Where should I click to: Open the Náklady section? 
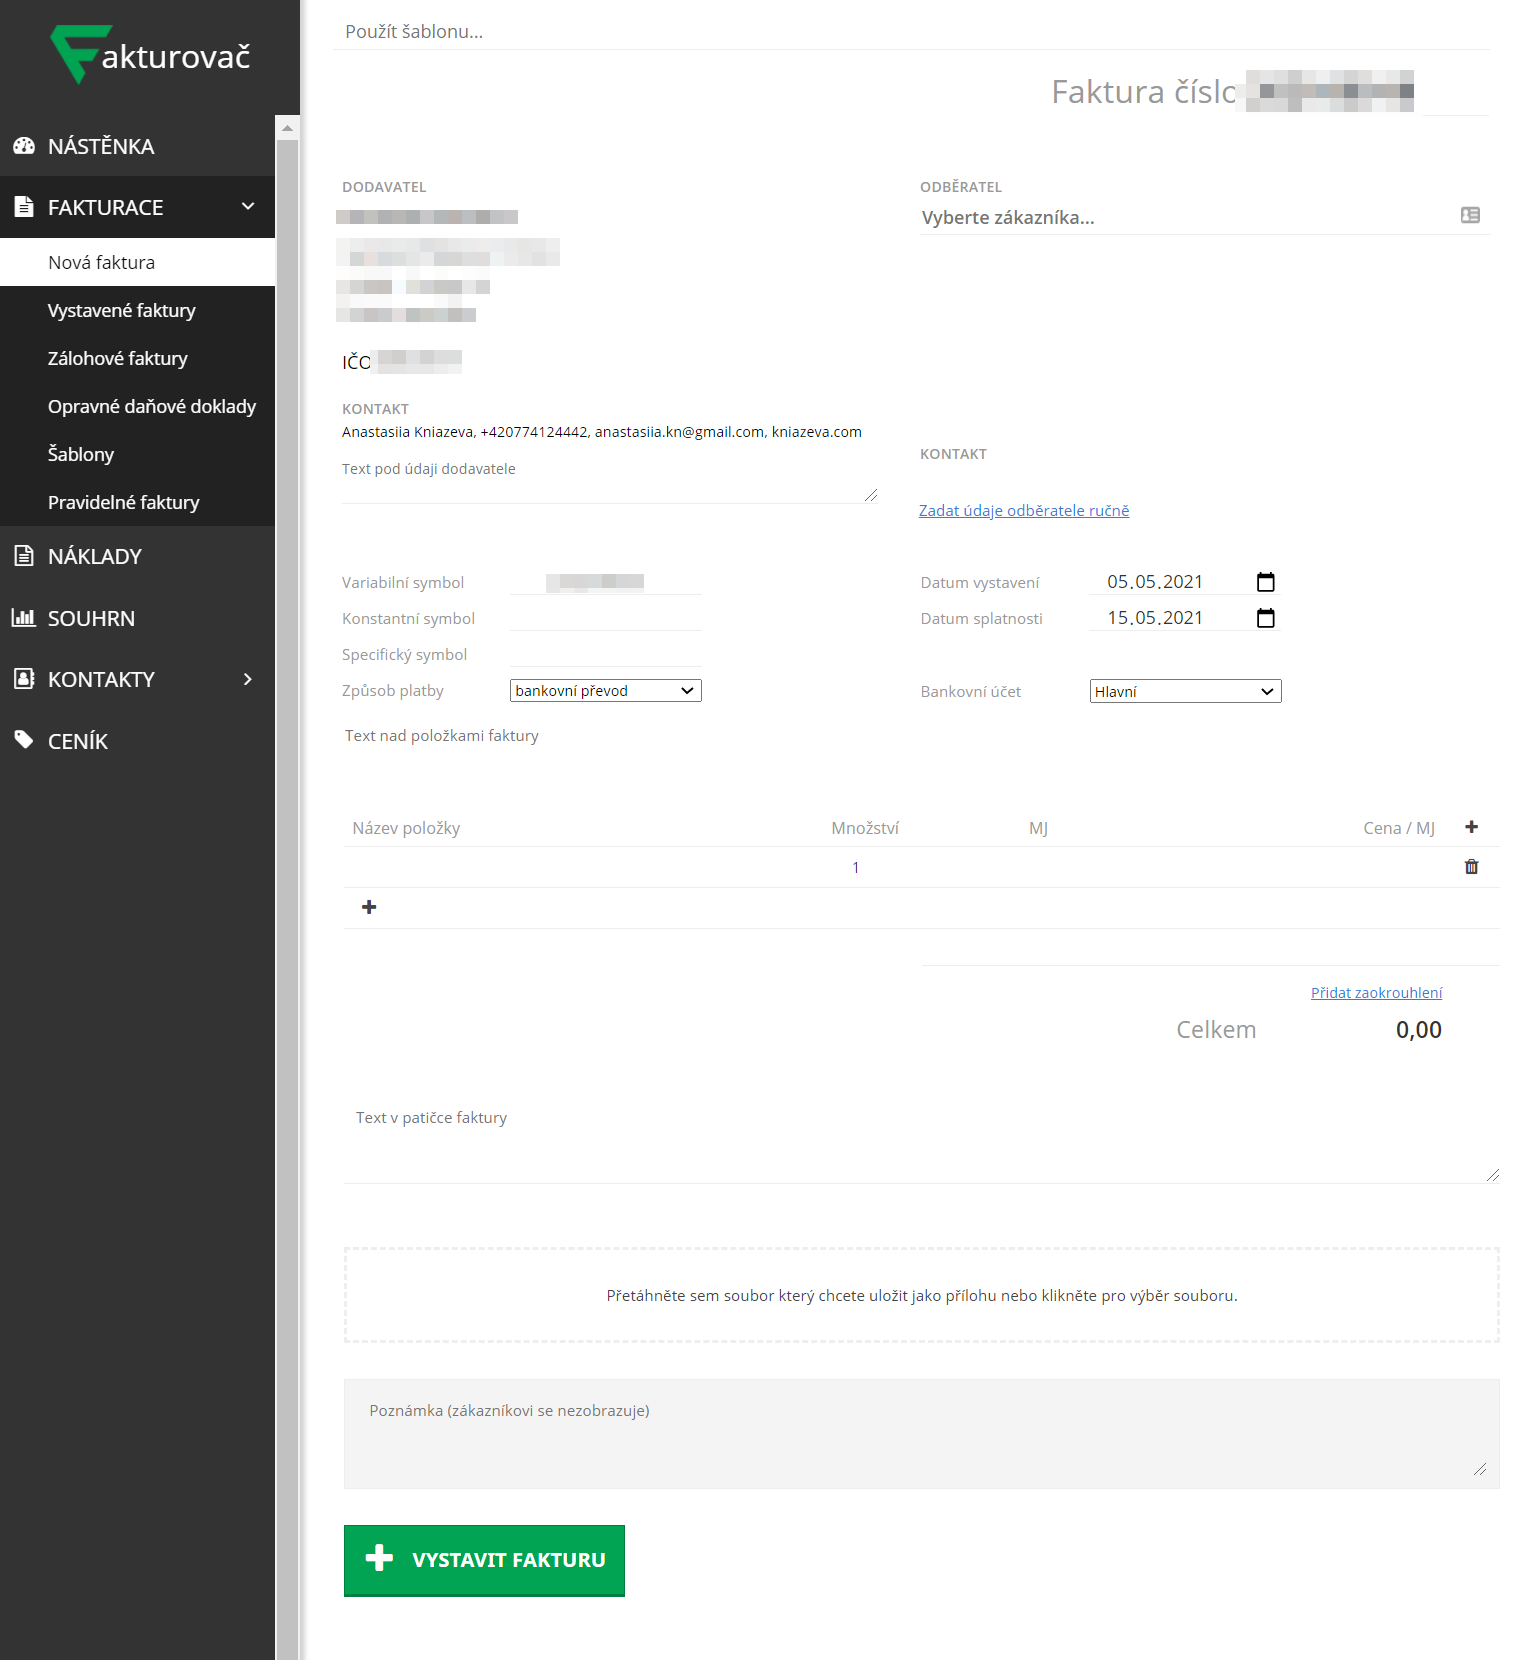pyautogui.click(x=137, y=556)
